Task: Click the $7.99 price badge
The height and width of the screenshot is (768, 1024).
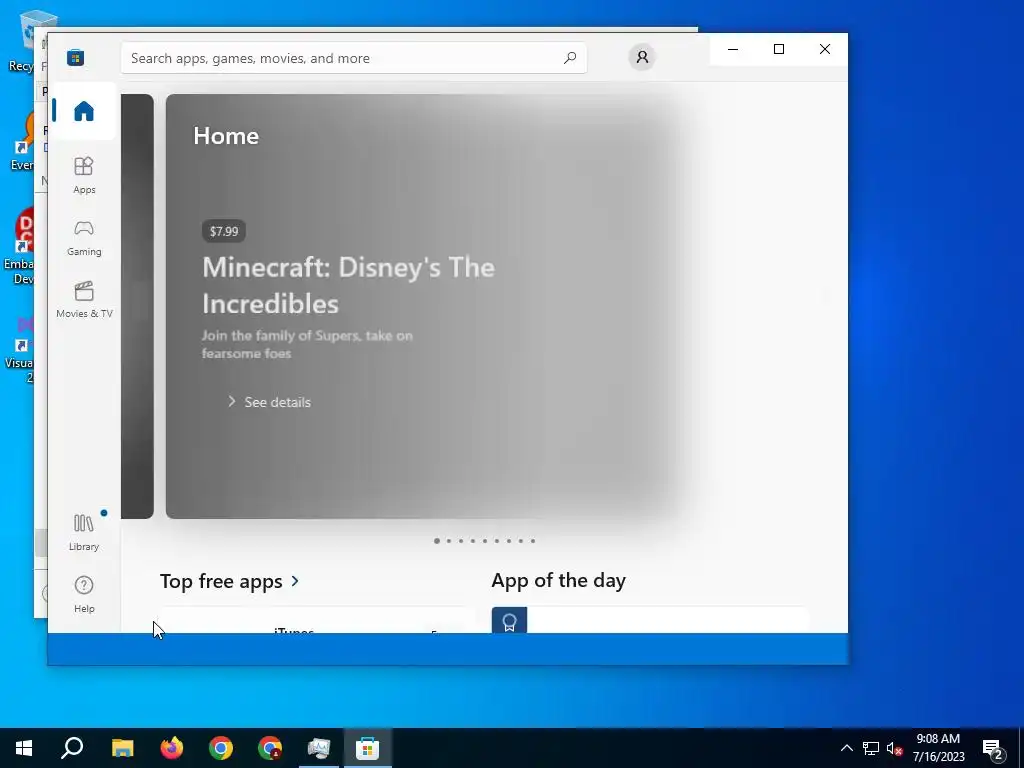Action: point(224,231)
